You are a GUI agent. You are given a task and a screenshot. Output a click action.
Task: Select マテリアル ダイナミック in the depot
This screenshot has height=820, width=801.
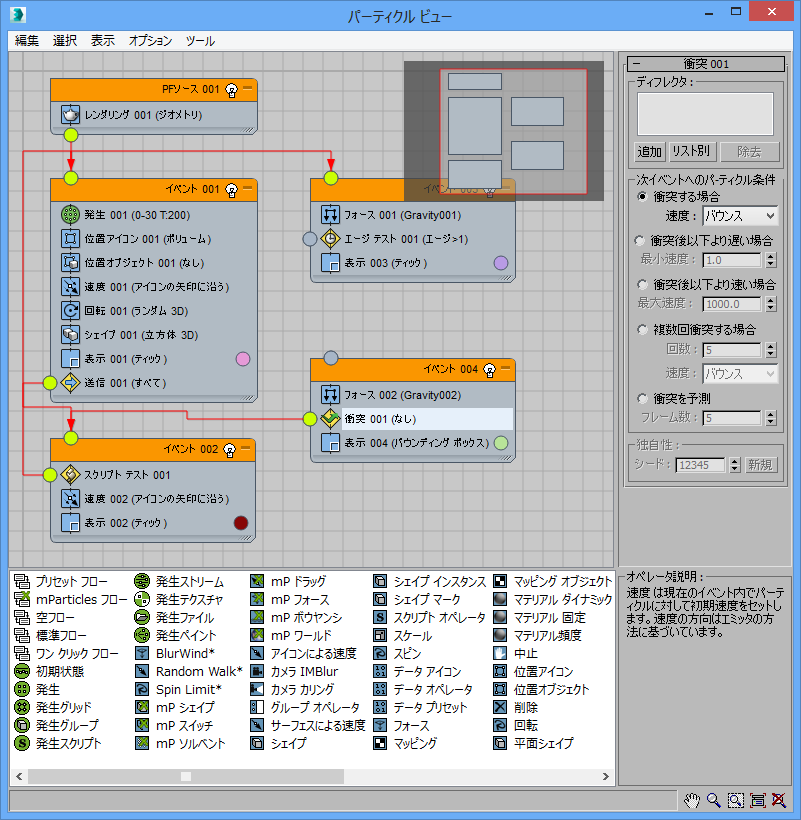pyautogui.click(x=553, y=599)
